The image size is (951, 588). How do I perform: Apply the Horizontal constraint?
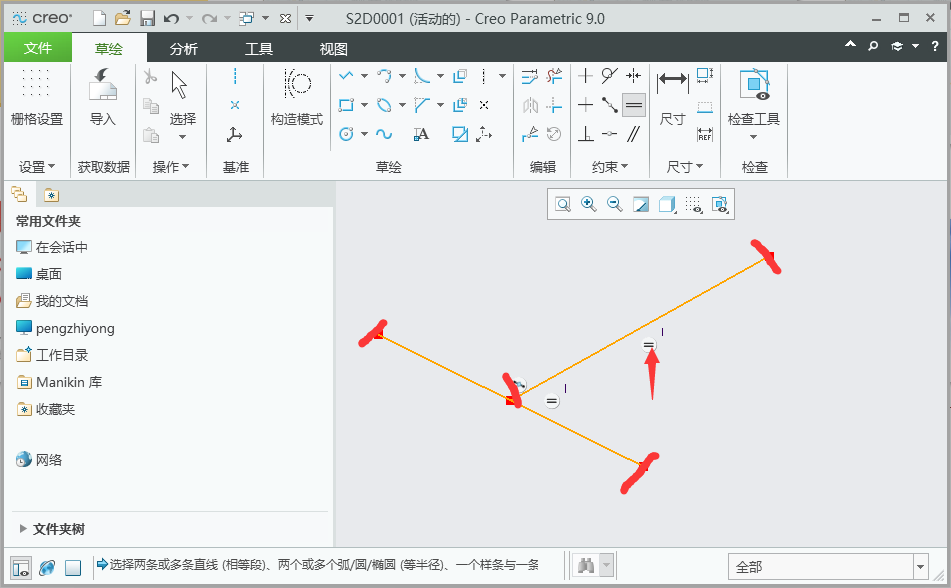click(x=585, y=105)
